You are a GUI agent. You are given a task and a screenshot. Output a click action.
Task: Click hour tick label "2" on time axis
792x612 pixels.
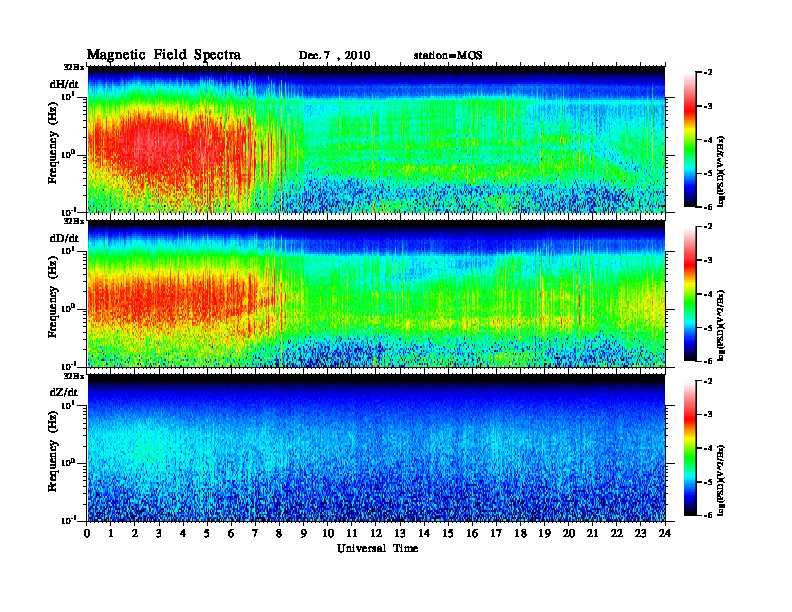[x=135, y=533]
